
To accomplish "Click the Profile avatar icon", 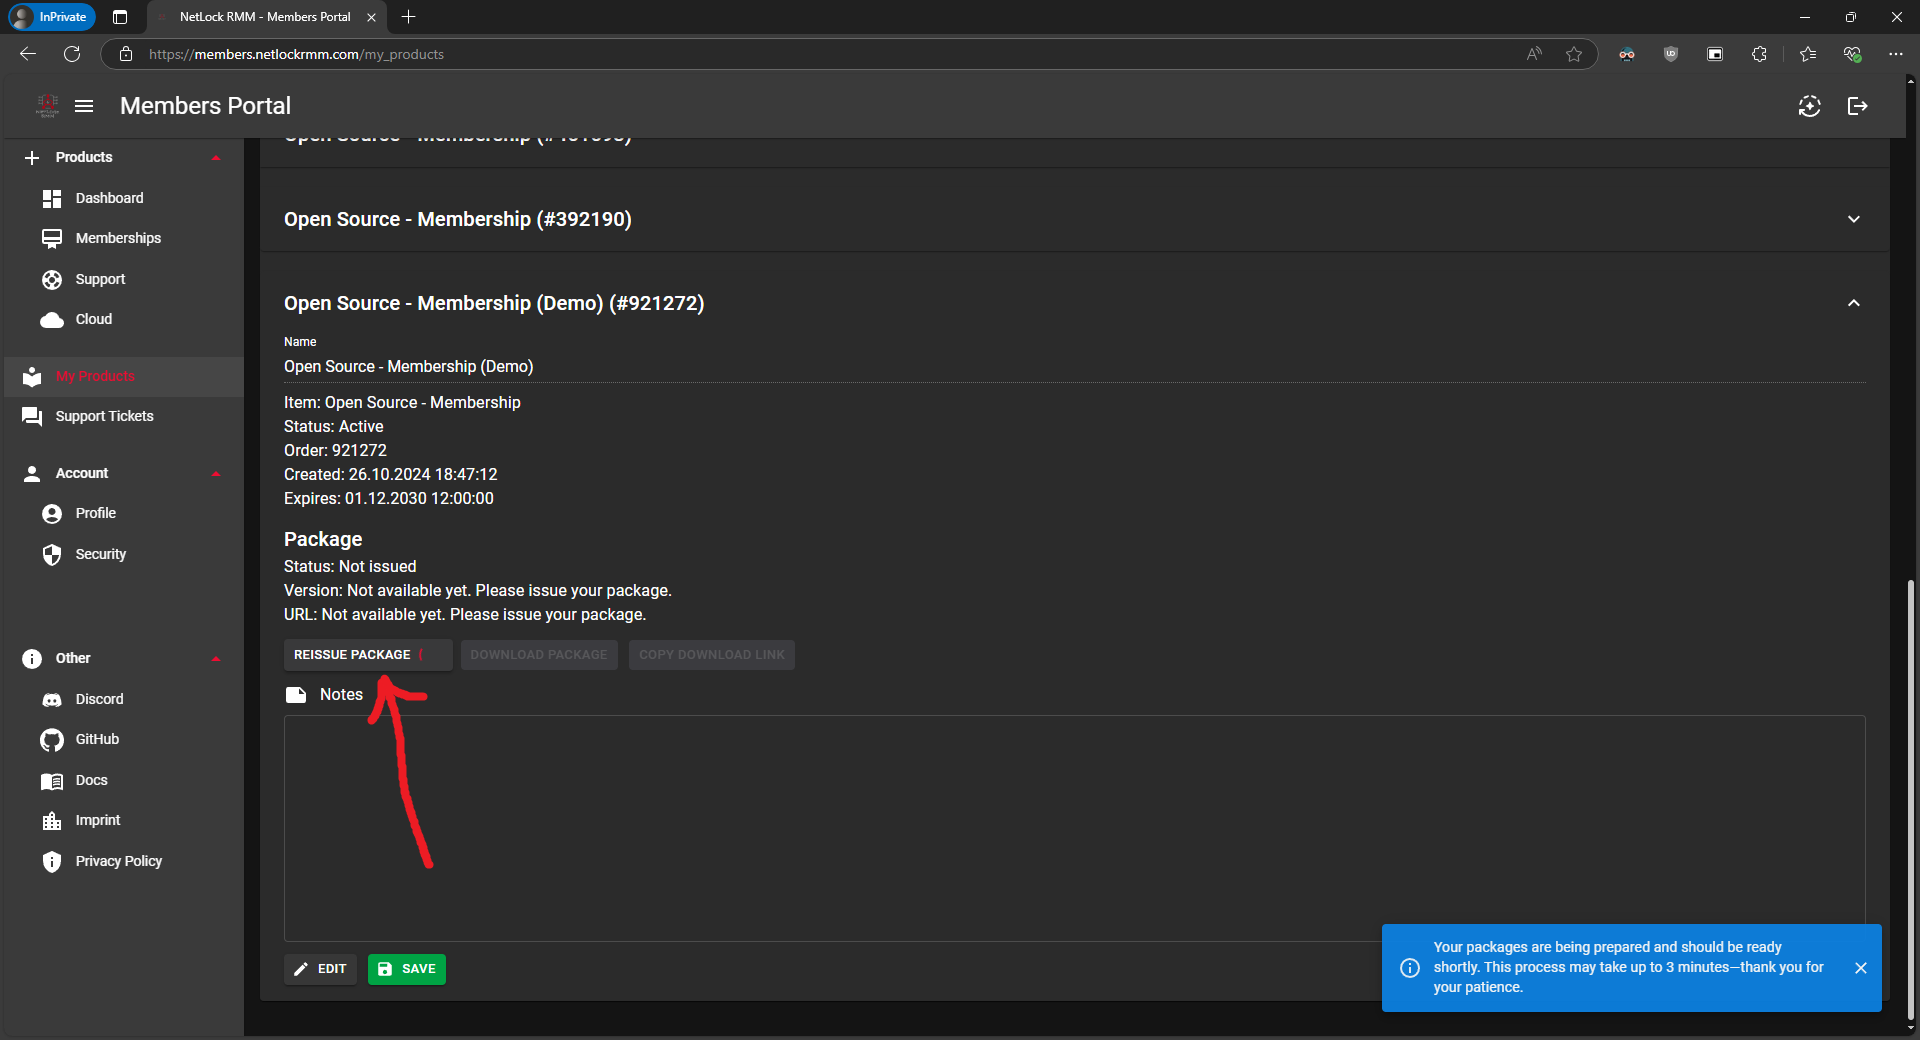I will coord(52,513).
